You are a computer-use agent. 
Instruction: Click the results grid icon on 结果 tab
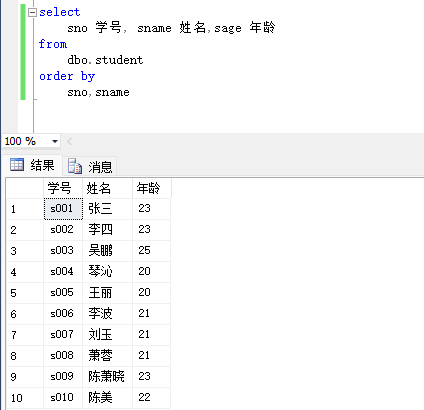tap(17, 165)
